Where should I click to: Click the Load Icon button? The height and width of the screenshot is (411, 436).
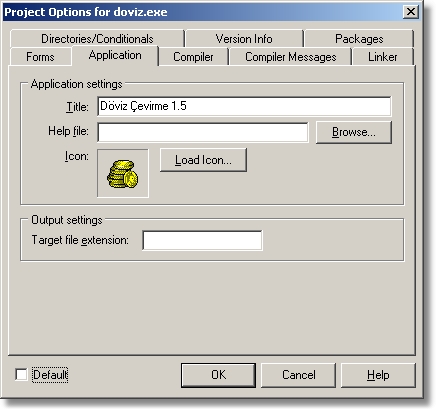203,160
